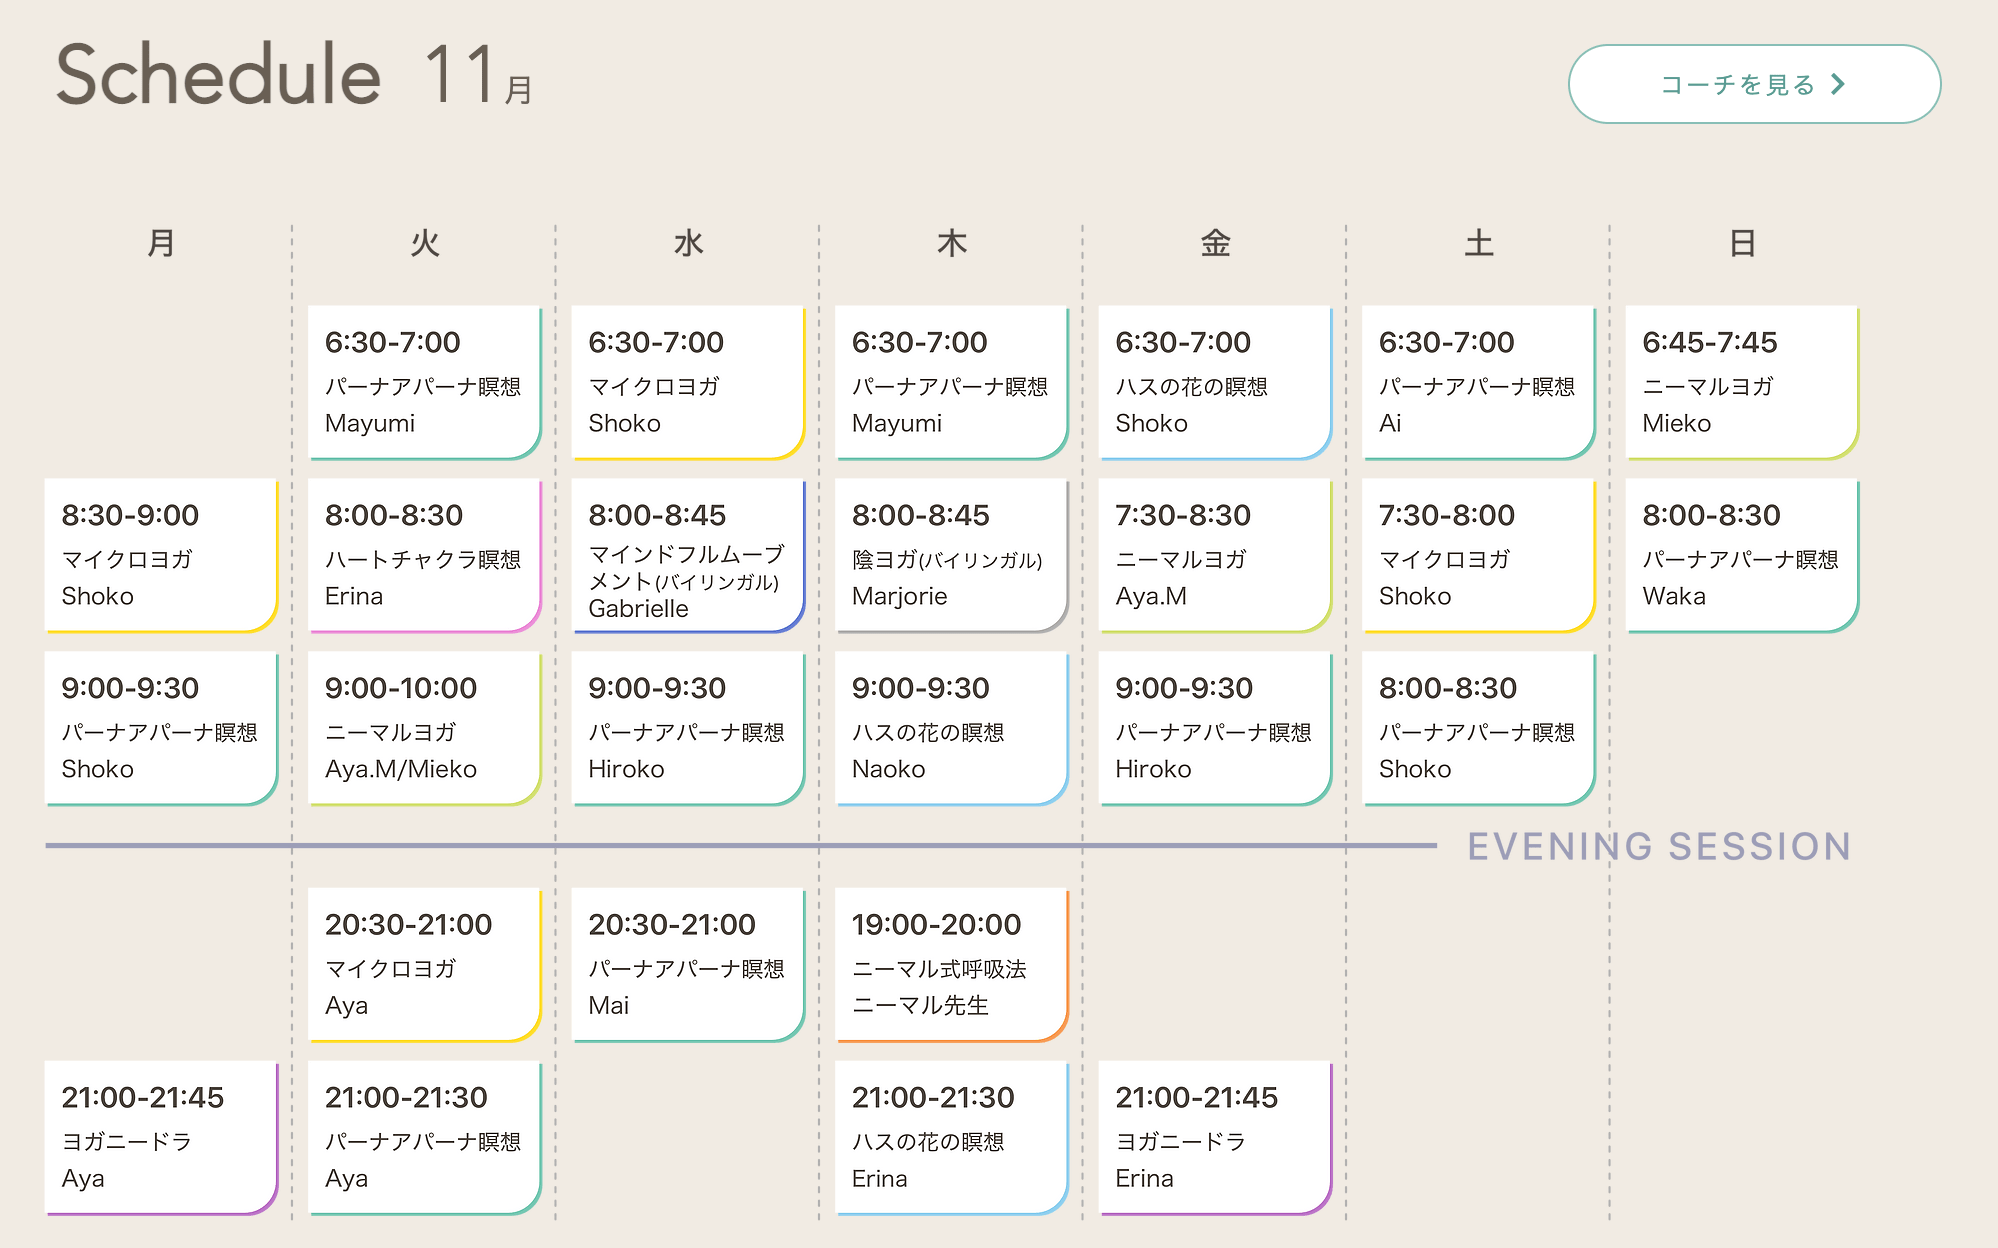Click the 火 column header
This screenshot has height=1248, width=1998.
[425, 243]
